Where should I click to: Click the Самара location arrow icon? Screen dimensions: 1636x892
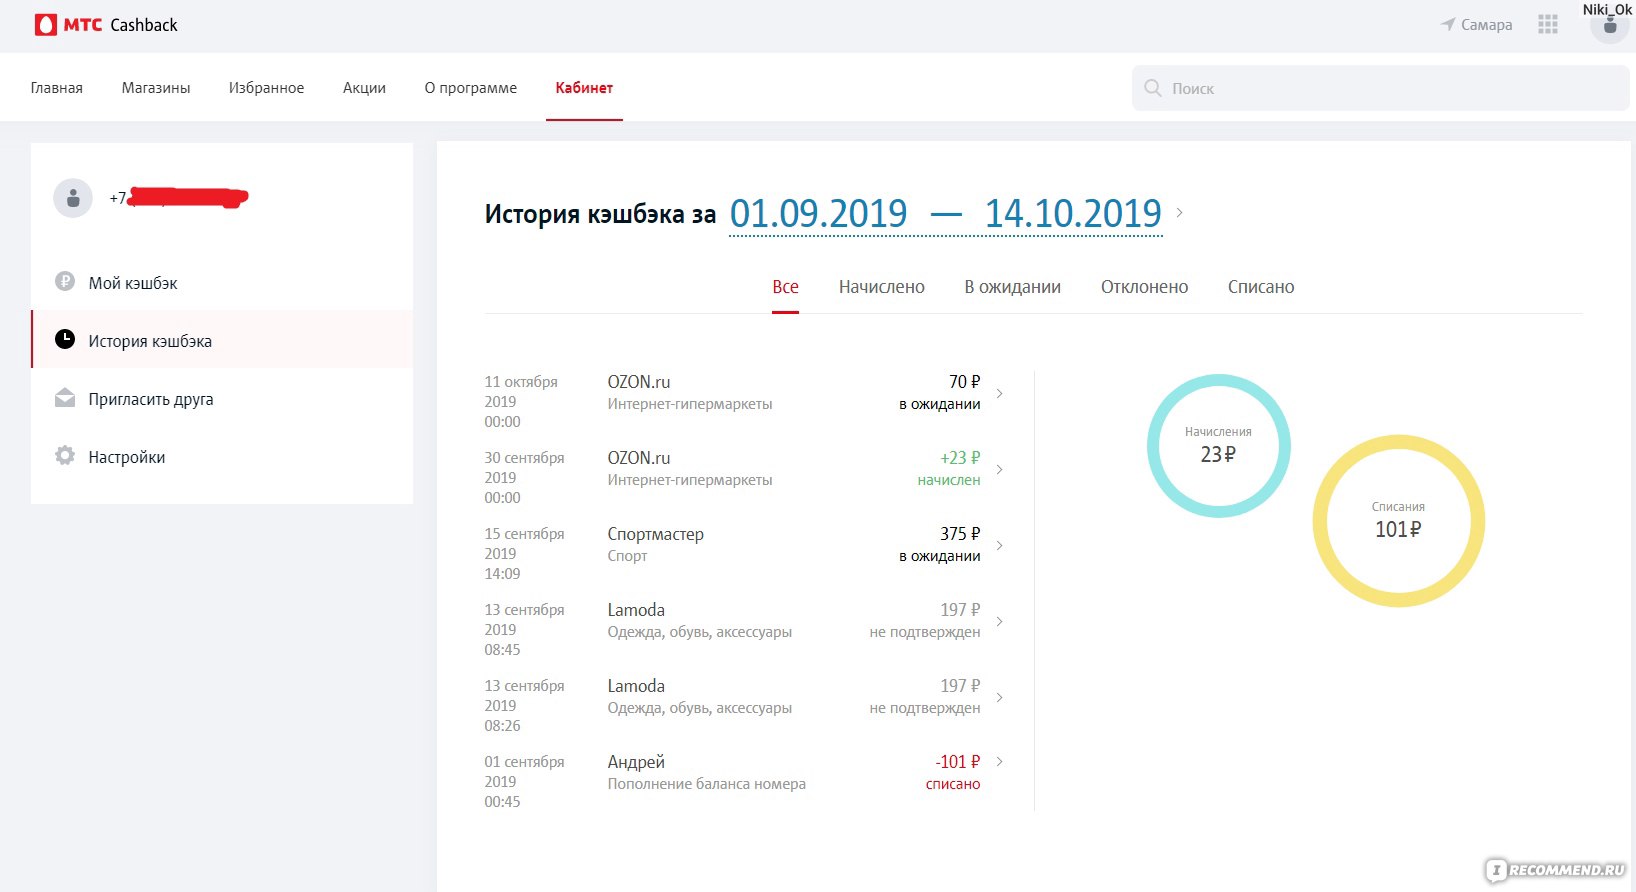click(x=1447, y=24)
